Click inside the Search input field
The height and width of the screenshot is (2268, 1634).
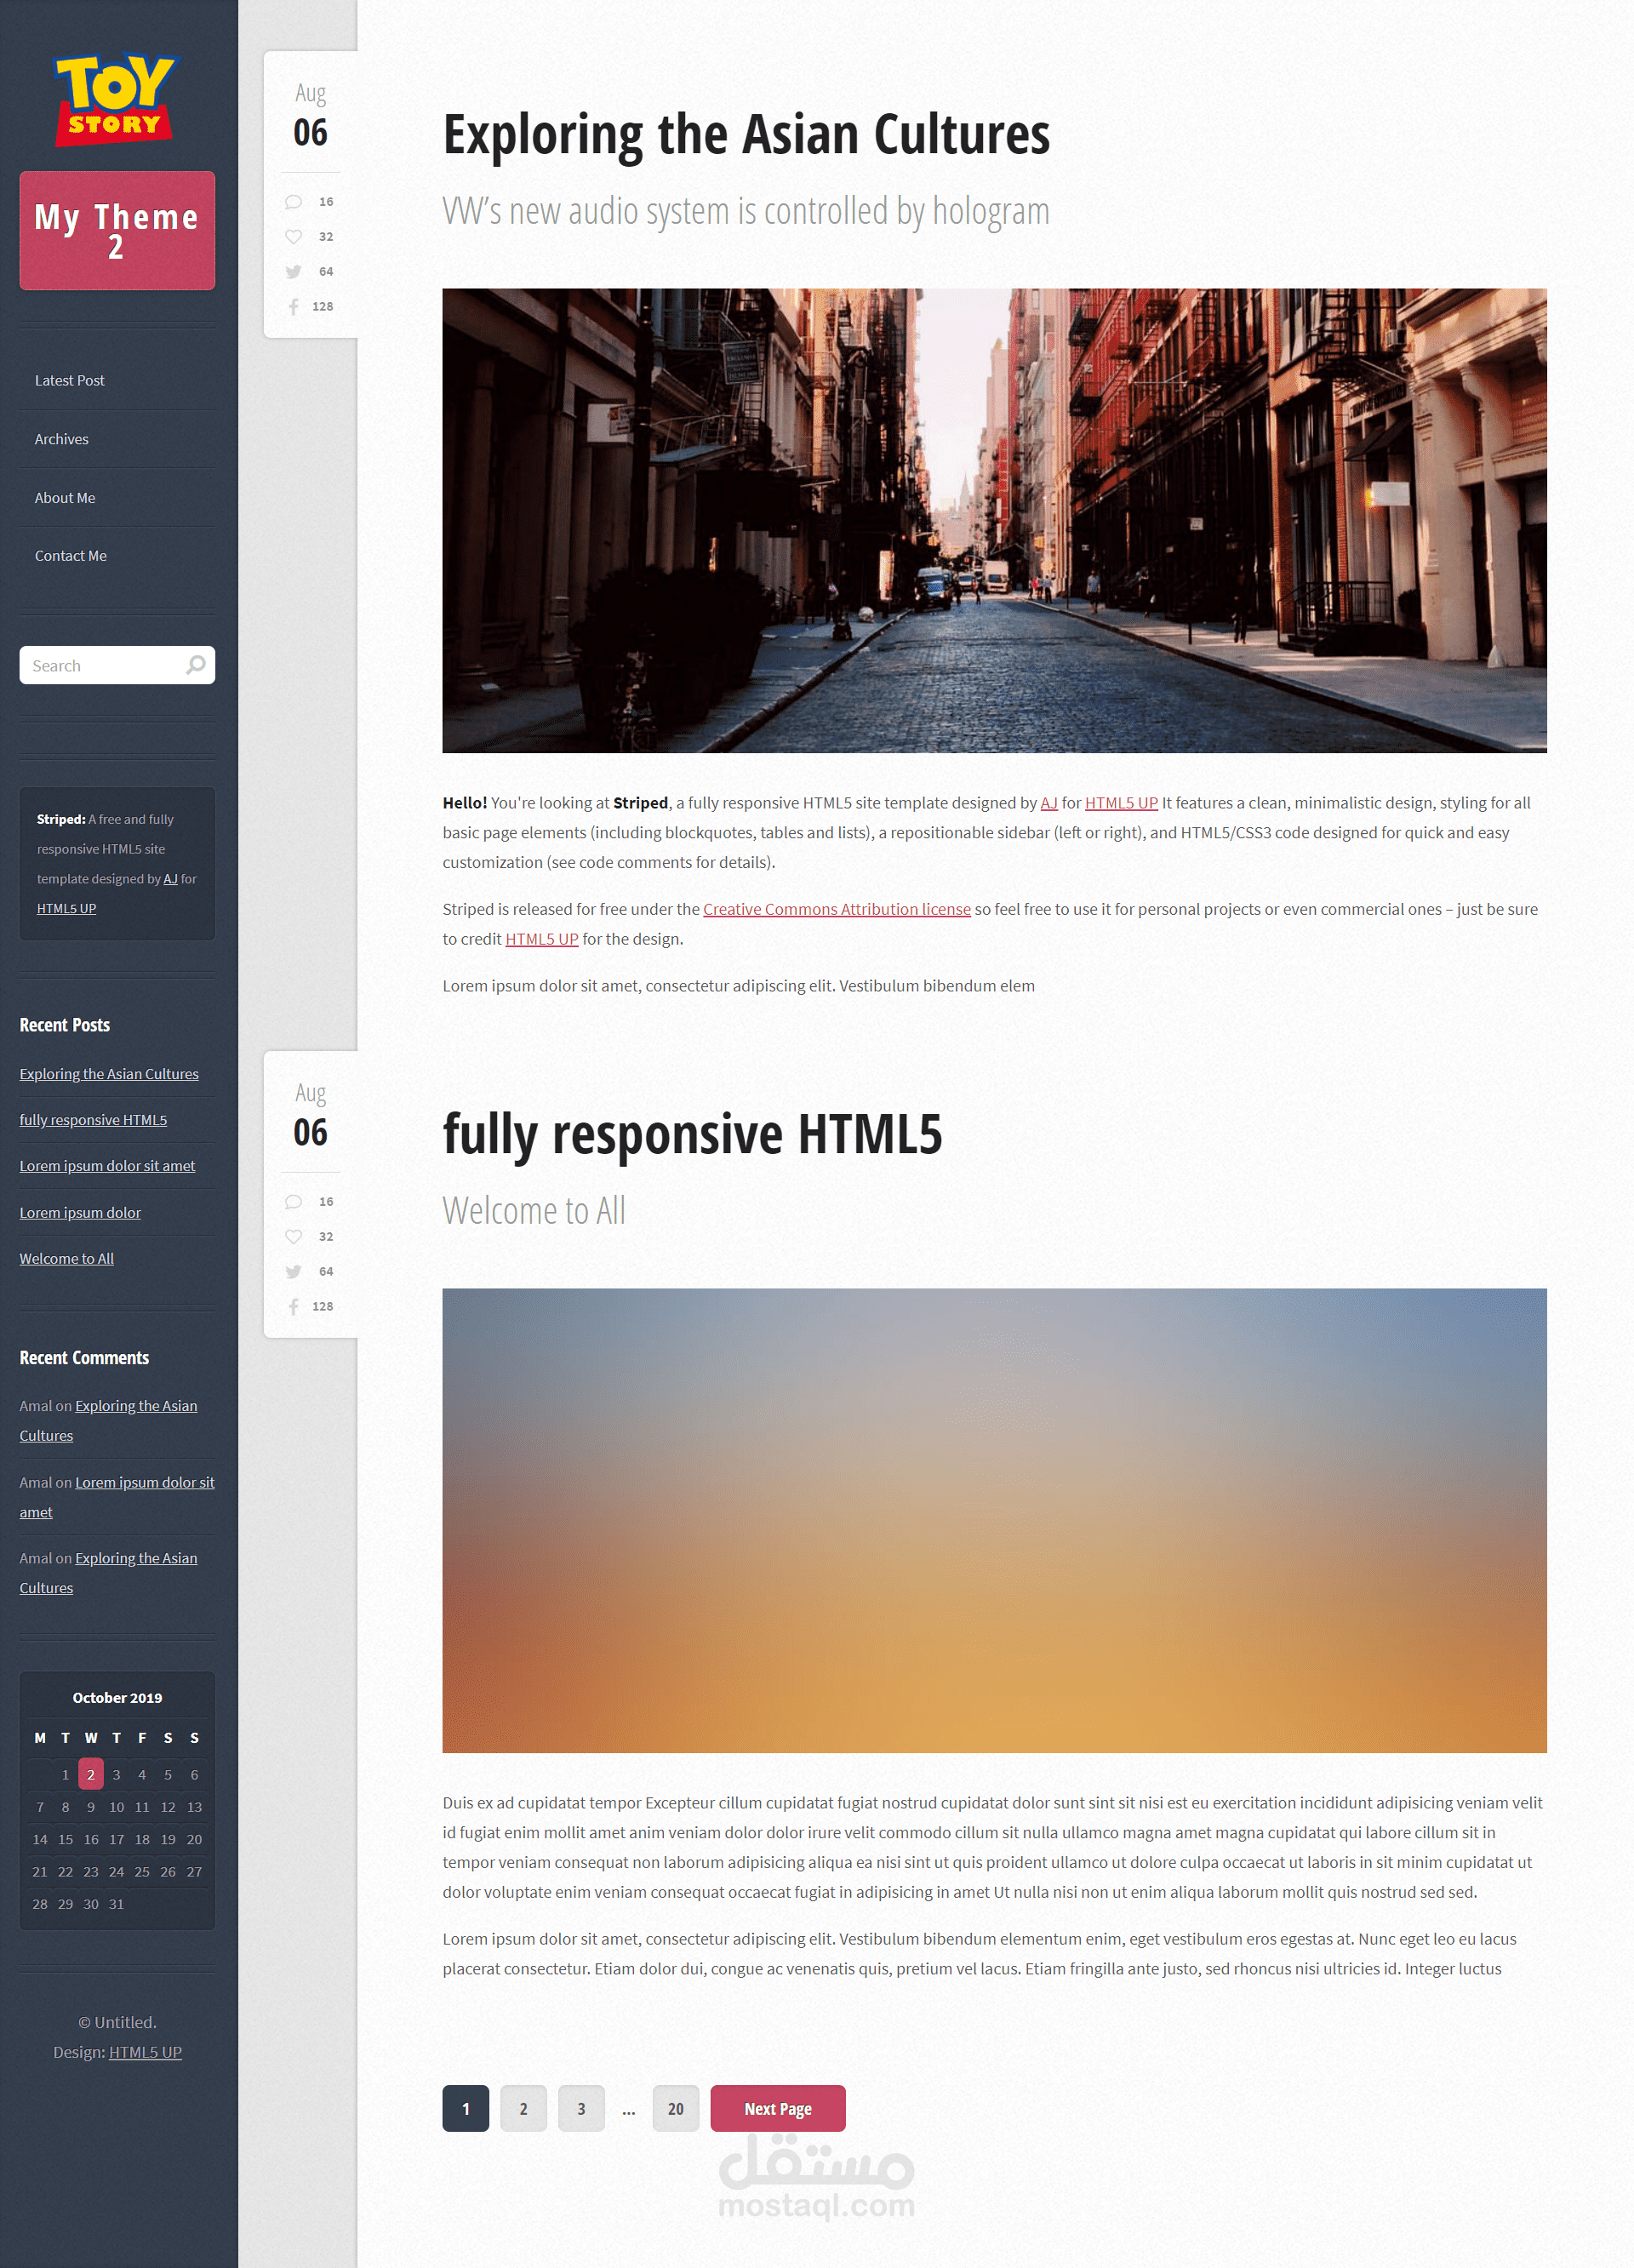[x=100, y=666]
